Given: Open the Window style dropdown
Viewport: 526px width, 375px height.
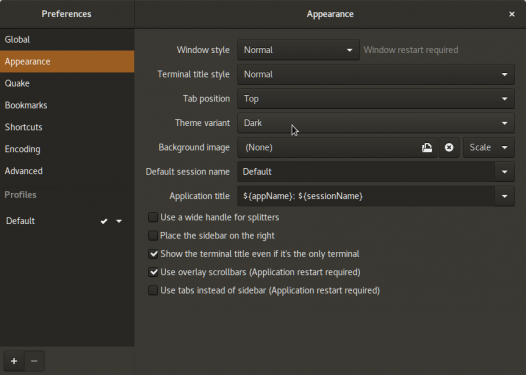Looking at the screenshot, I should pyautogui.click(x=298, y=50).
